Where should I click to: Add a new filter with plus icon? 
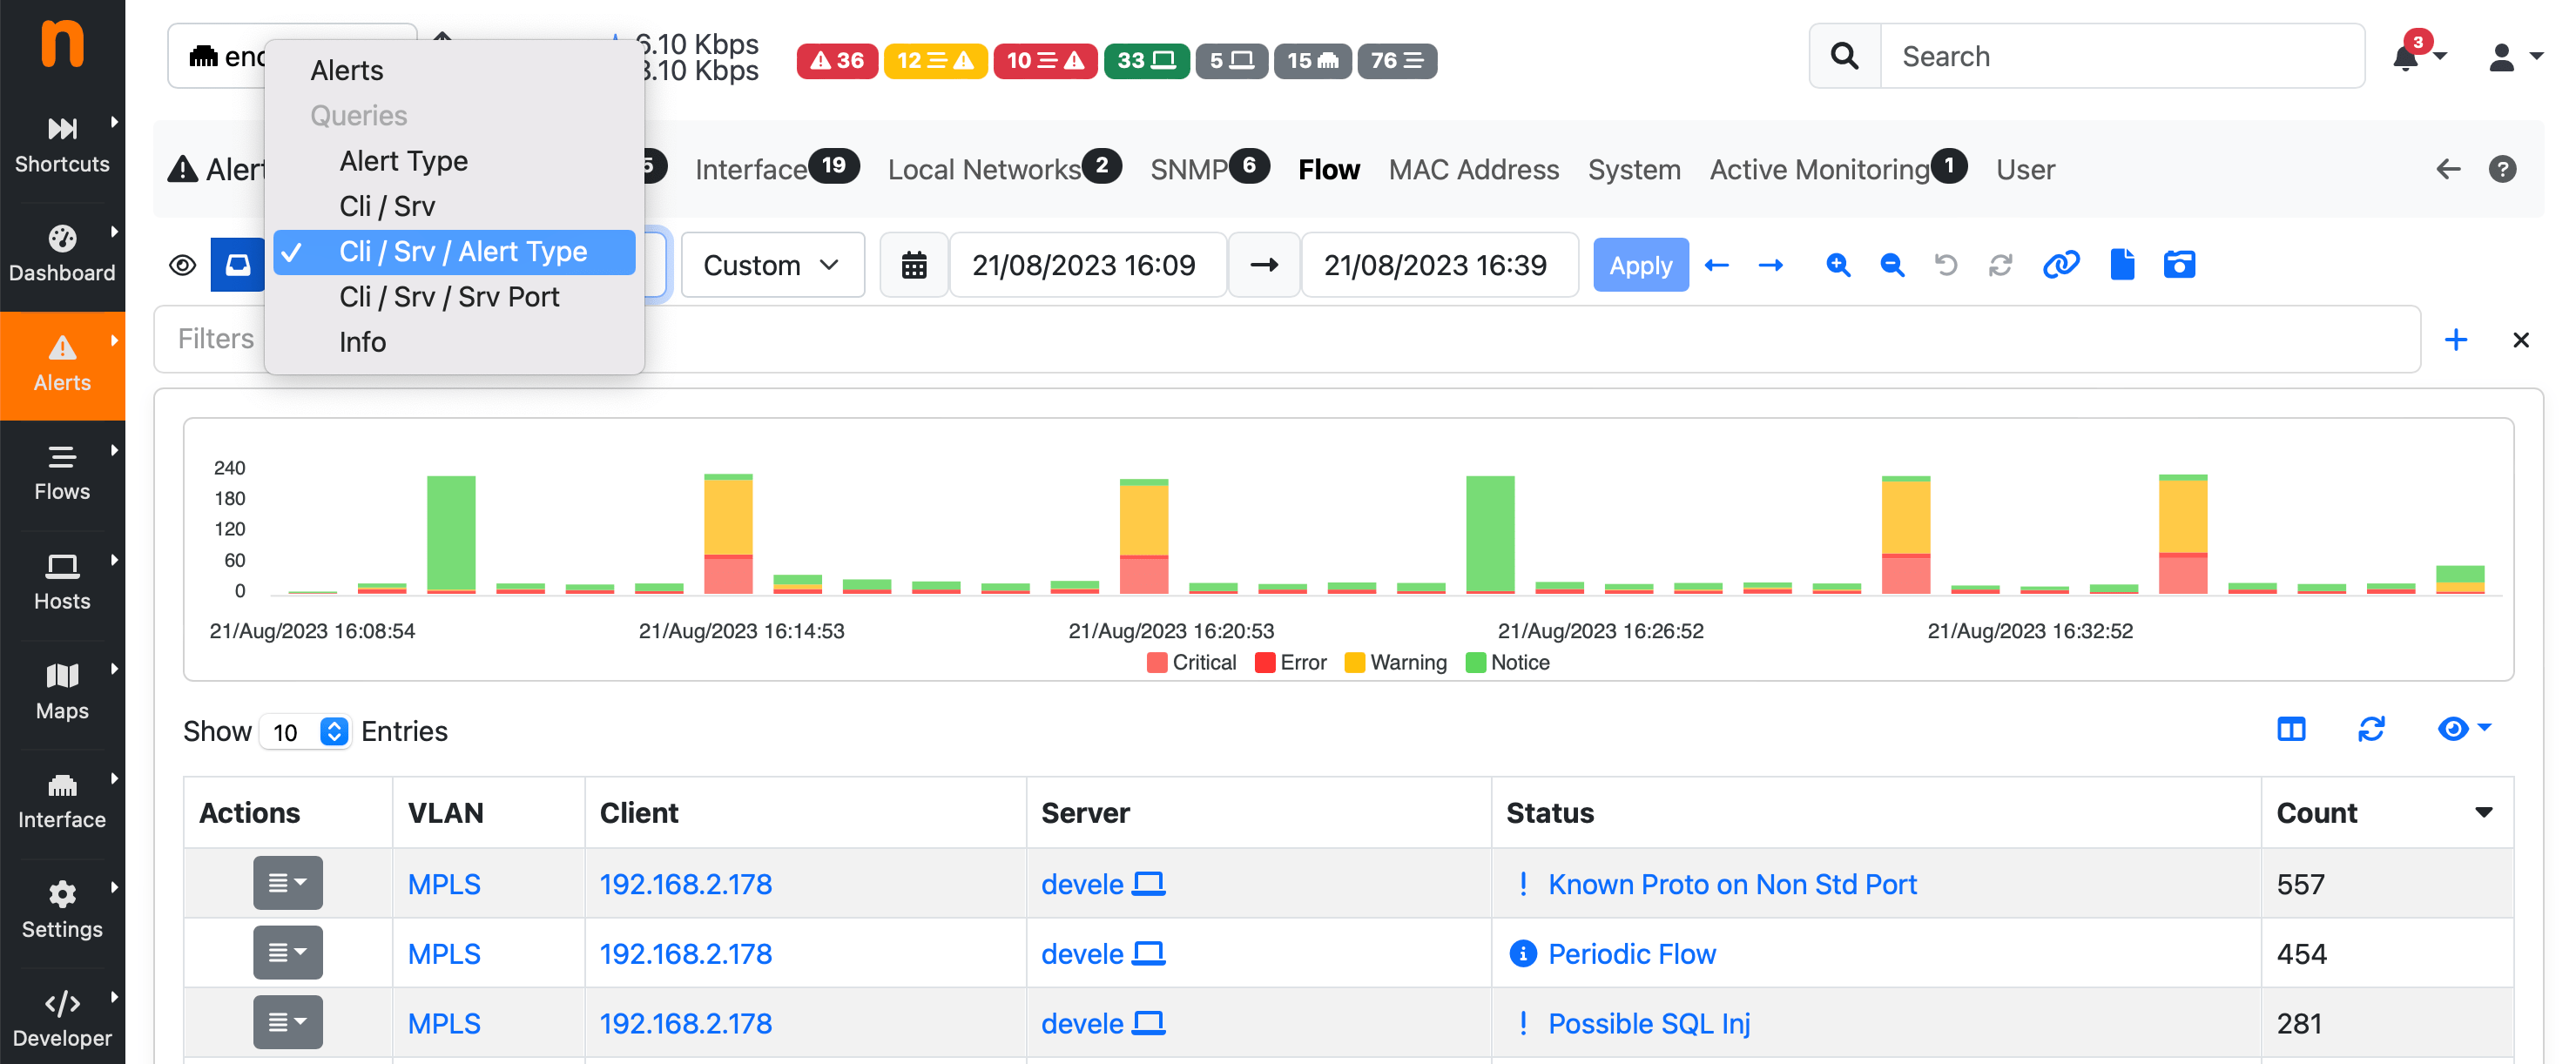point(2455,340)
